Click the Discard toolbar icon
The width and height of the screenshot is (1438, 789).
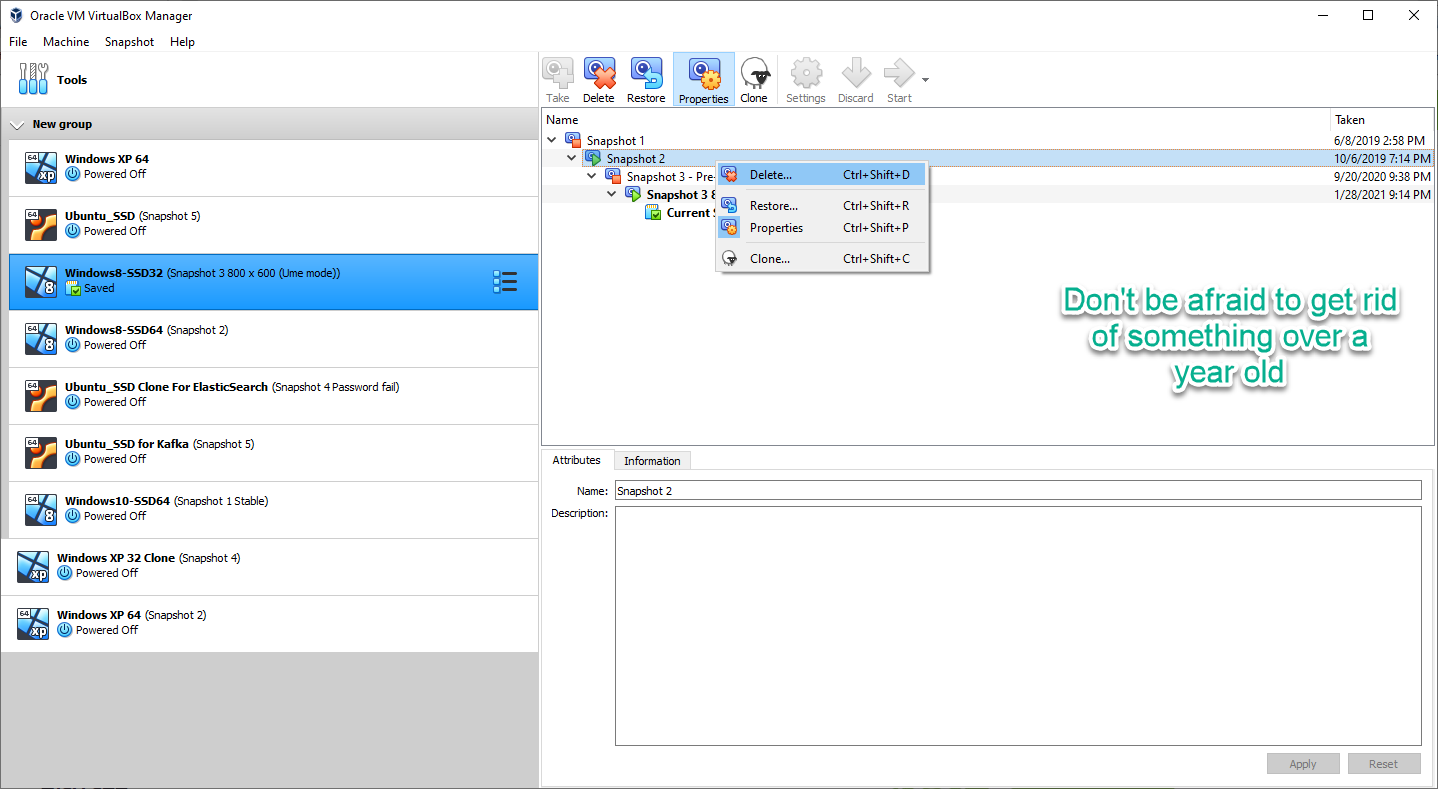[x=856, y=74]
